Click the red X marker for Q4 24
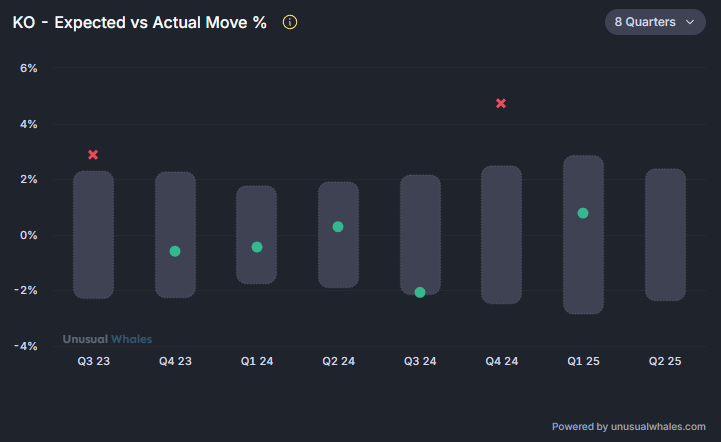This screenshot has width=721, height=442. tap(501, 104)
